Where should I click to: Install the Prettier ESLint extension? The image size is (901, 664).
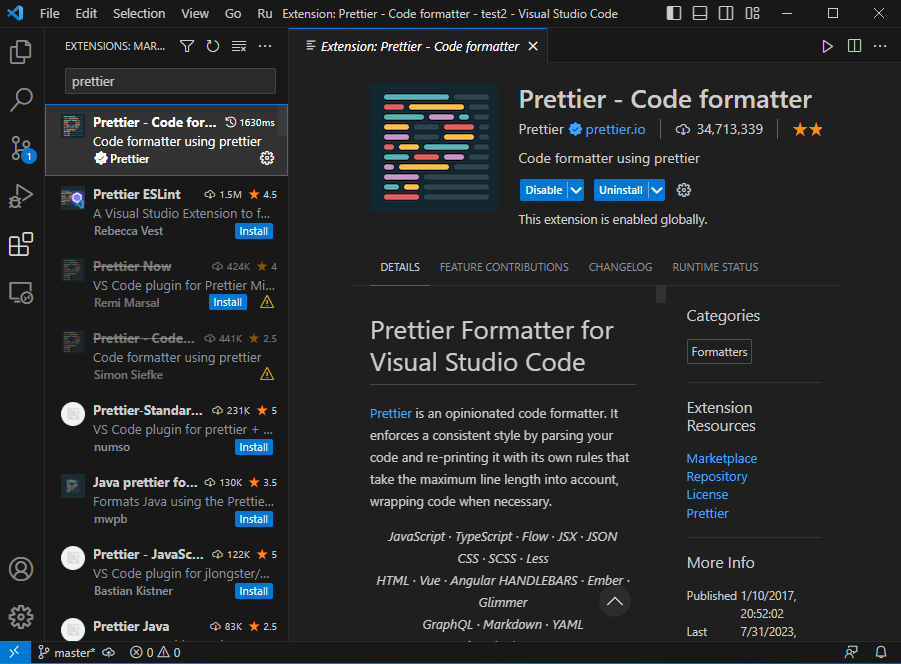click(253, 230)
